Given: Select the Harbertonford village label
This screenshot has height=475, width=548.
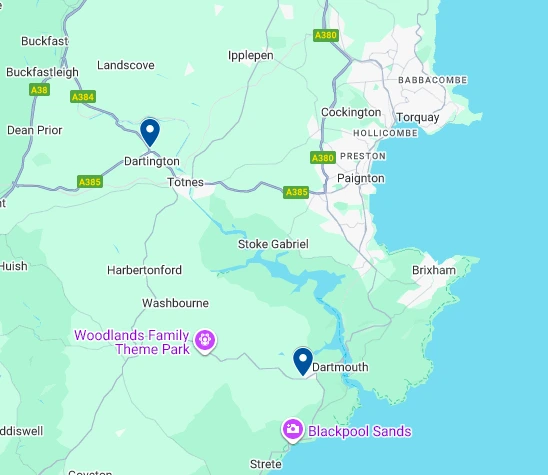Looking at the screenshot, I should tap(144, 270).
